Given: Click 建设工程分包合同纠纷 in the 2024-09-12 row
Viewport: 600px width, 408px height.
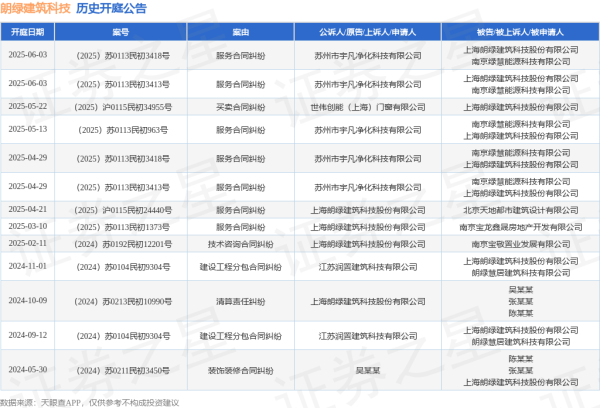Looking at the screenshot, I should coord(241,336).
